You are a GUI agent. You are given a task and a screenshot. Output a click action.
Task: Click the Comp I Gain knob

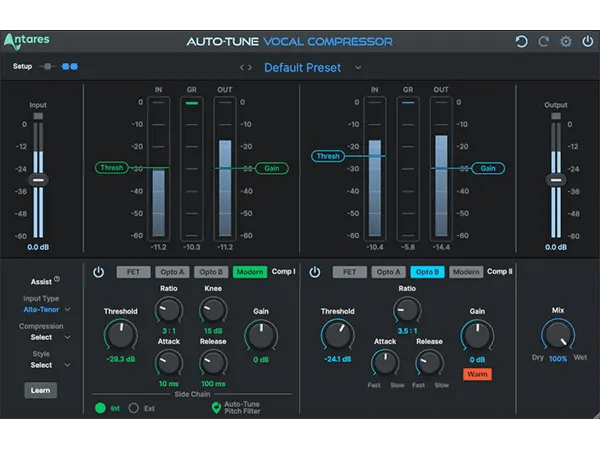[x=261, y=335]
